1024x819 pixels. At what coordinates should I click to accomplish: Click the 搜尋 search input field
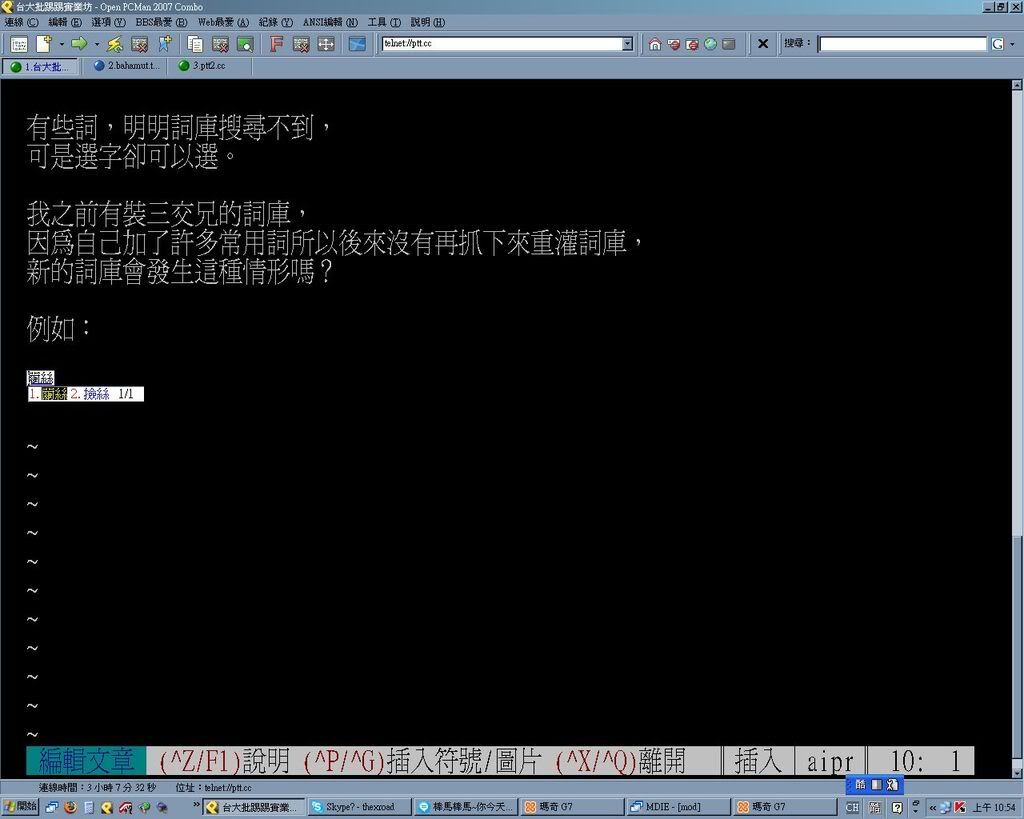point(902,44)
